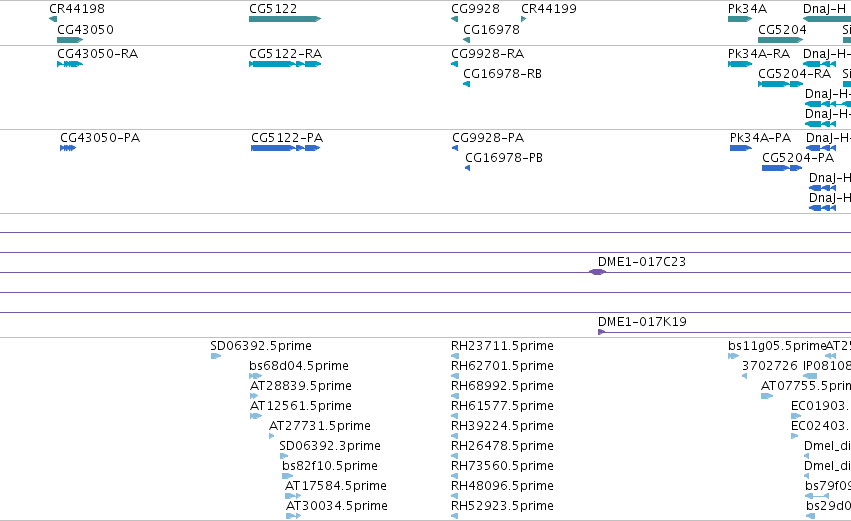Viewport: 851px width, 521px height.
Task: Click the AT30034.5prime EST glyph
Action: [293, 516]
